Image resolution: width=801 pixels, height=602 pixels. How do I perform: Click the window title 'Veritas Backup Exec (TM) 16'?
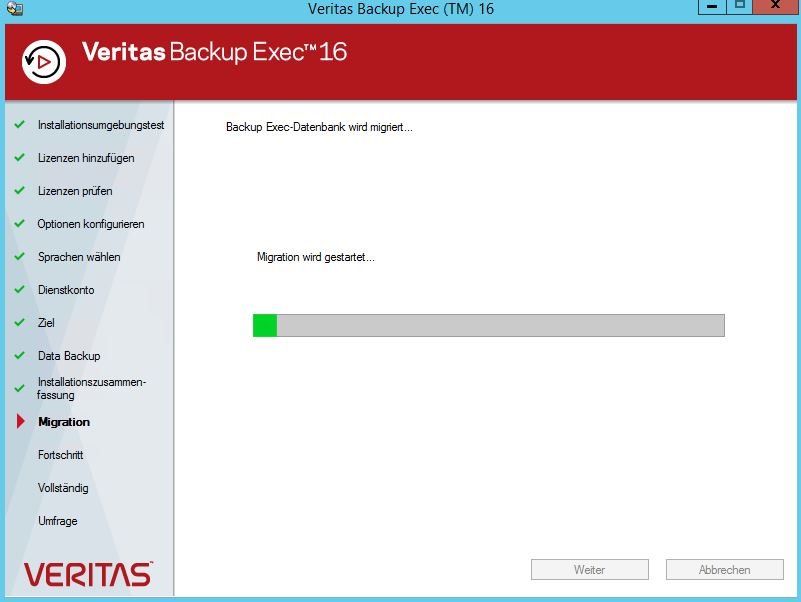[401, 9]
